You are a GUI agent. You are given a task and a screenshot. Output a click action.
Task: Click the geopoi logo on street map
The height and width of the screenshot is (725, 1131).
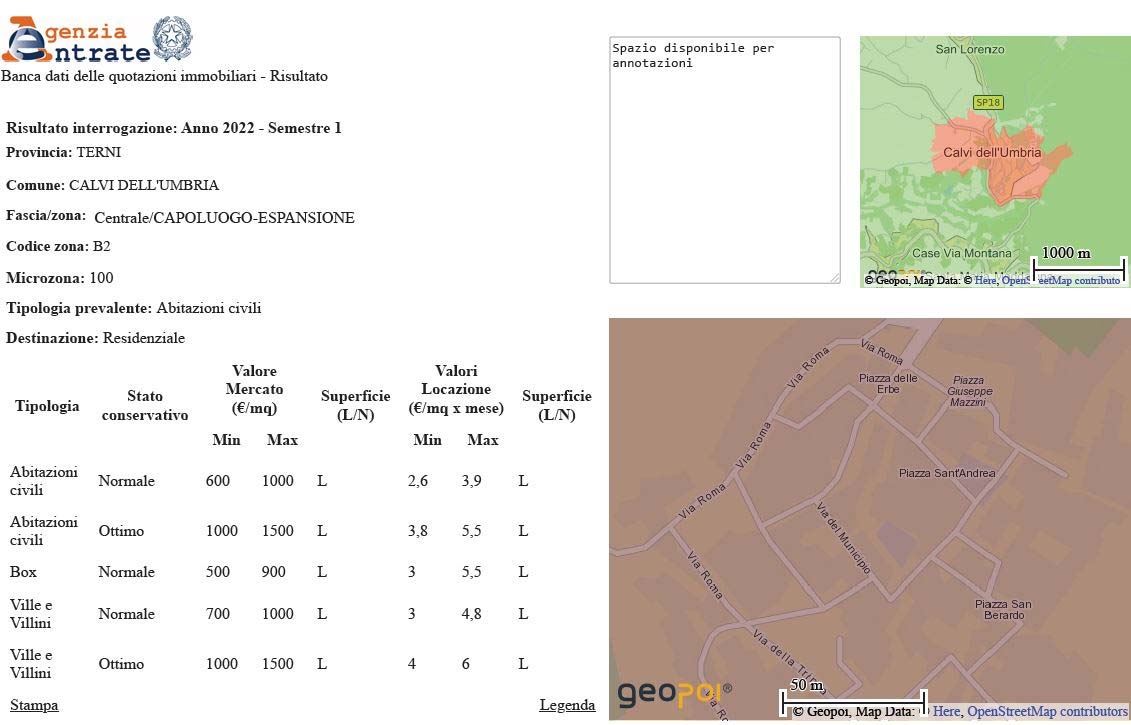coord(674,693)
